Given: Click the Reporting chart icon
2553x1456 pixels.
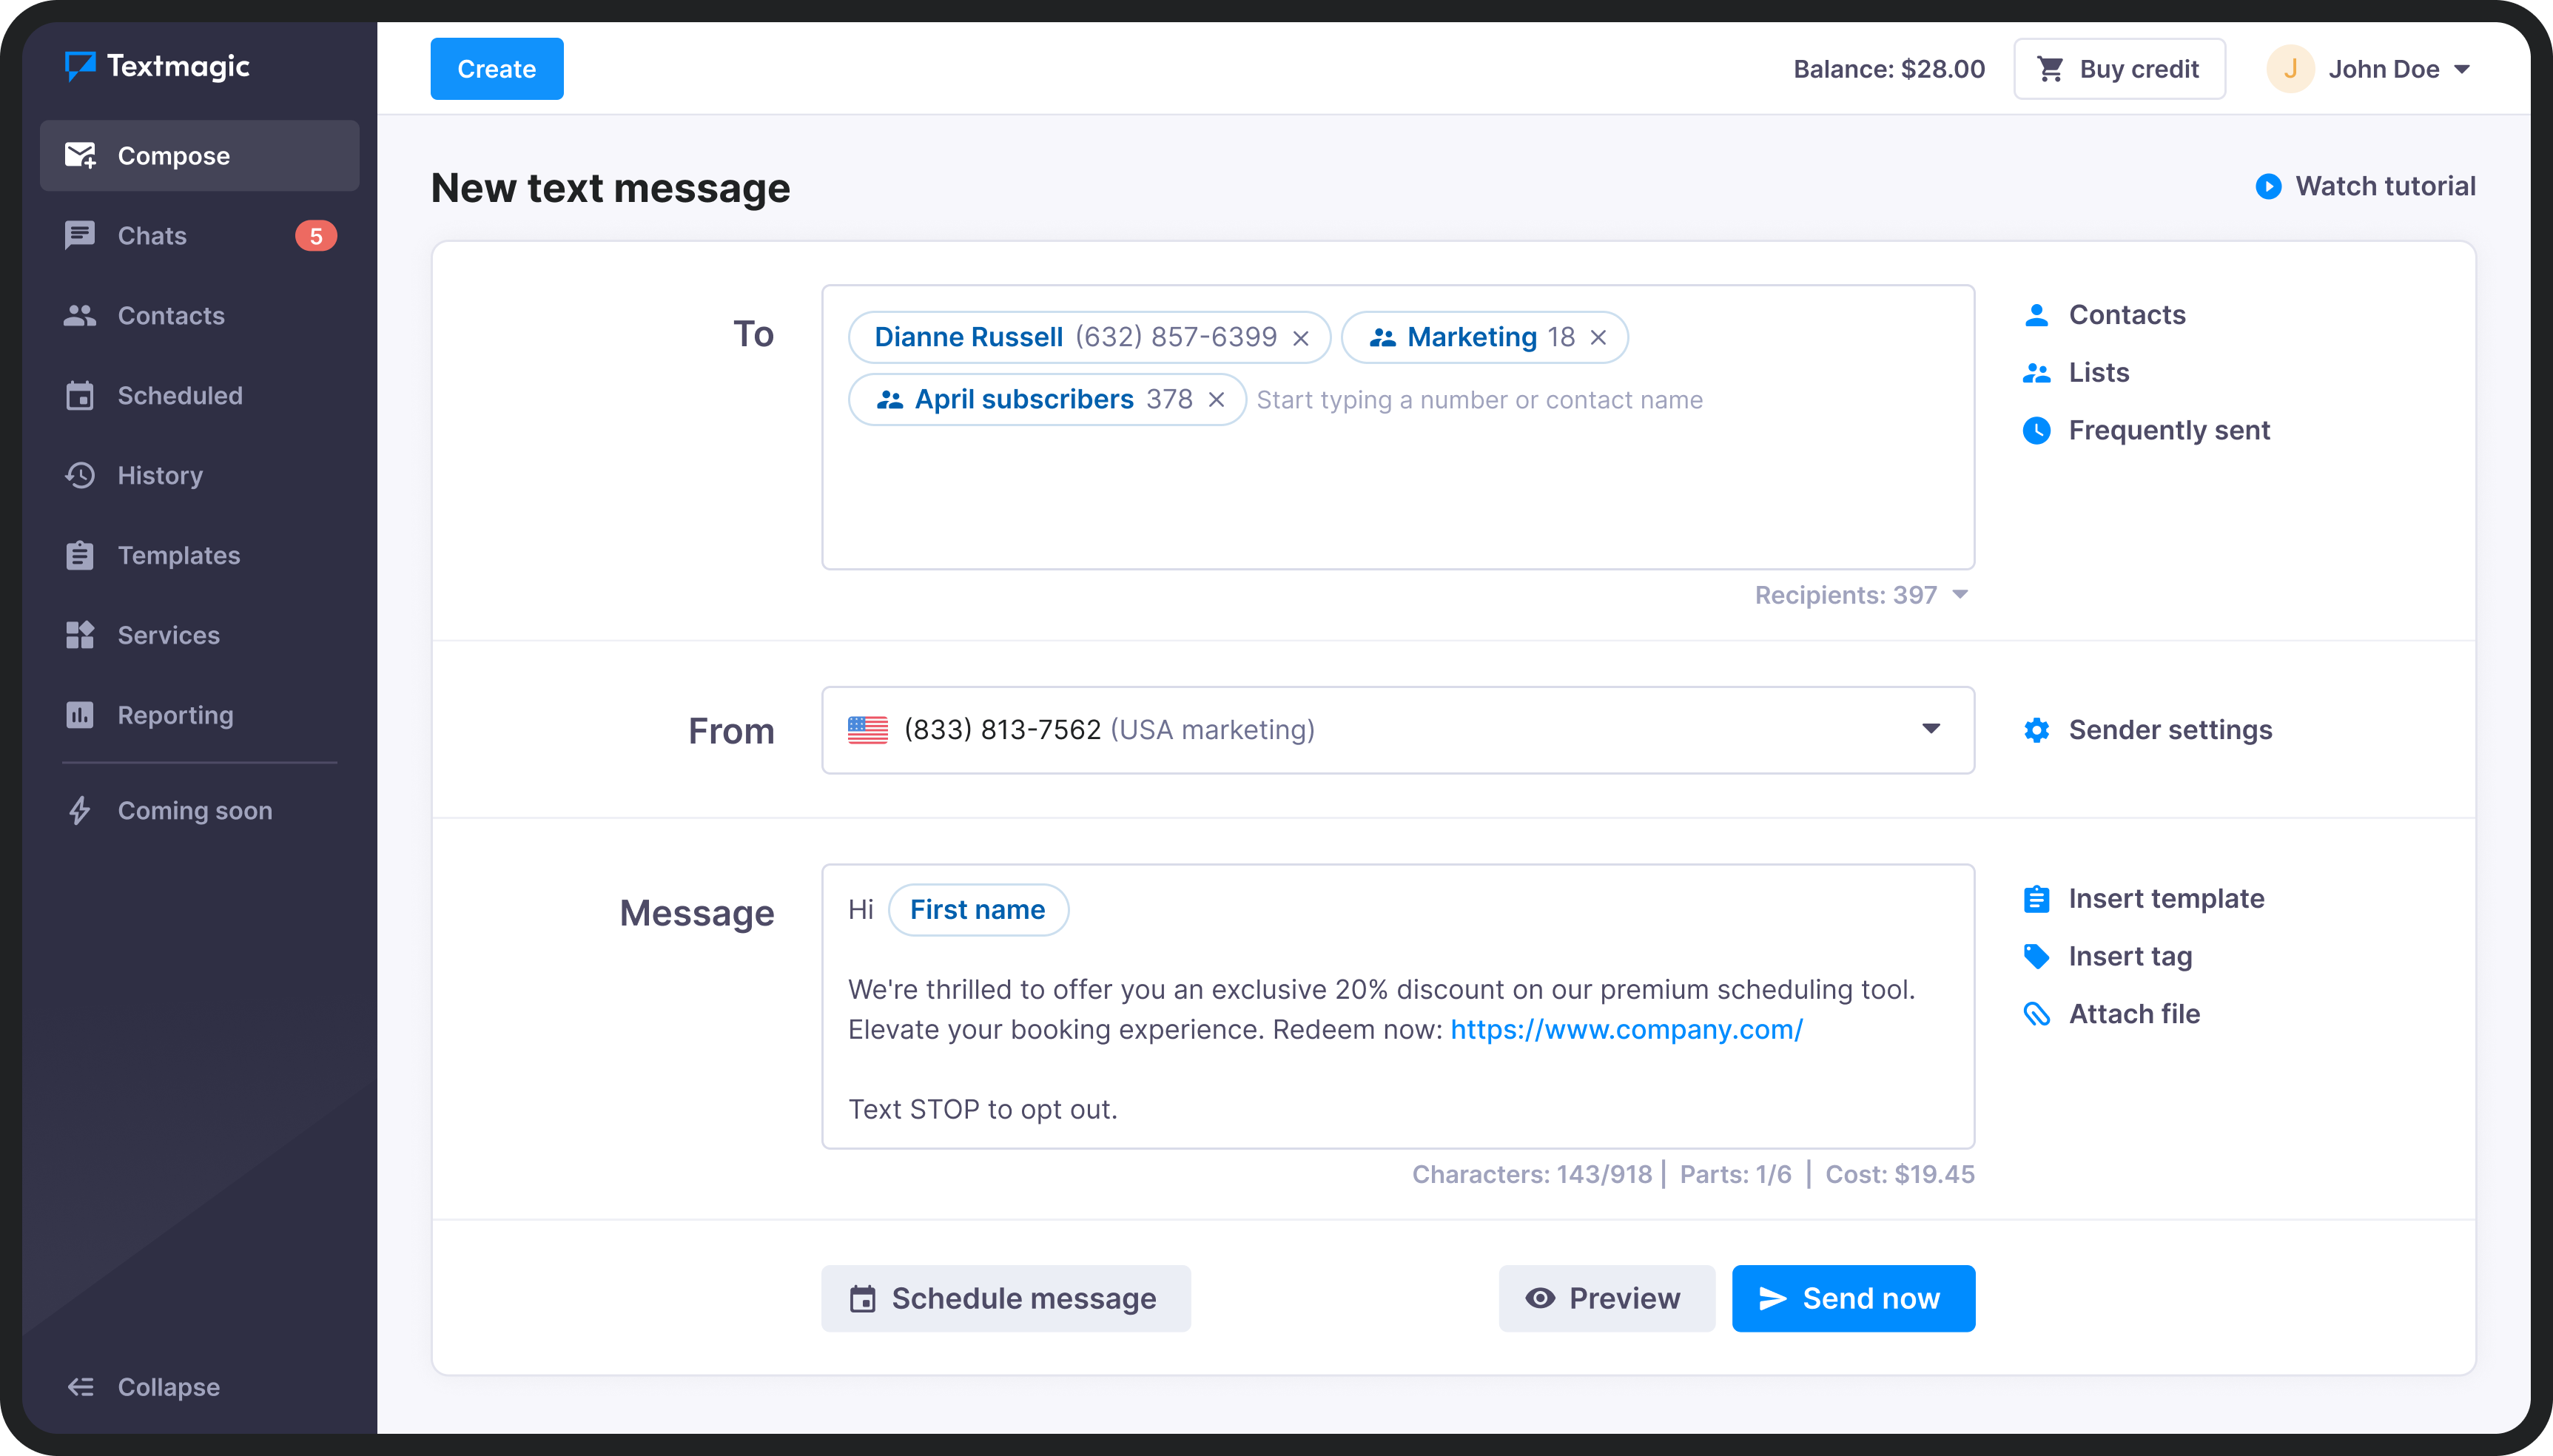Looking at the screenshot, I should pos(80,715).
